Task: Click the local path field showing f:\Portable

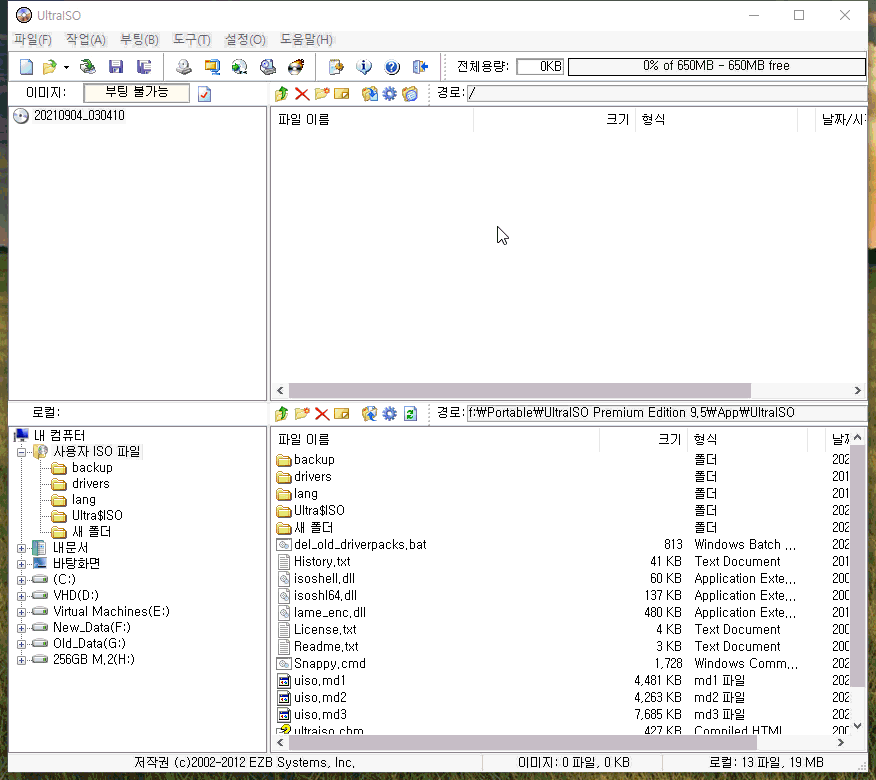Action: [666, 413]
